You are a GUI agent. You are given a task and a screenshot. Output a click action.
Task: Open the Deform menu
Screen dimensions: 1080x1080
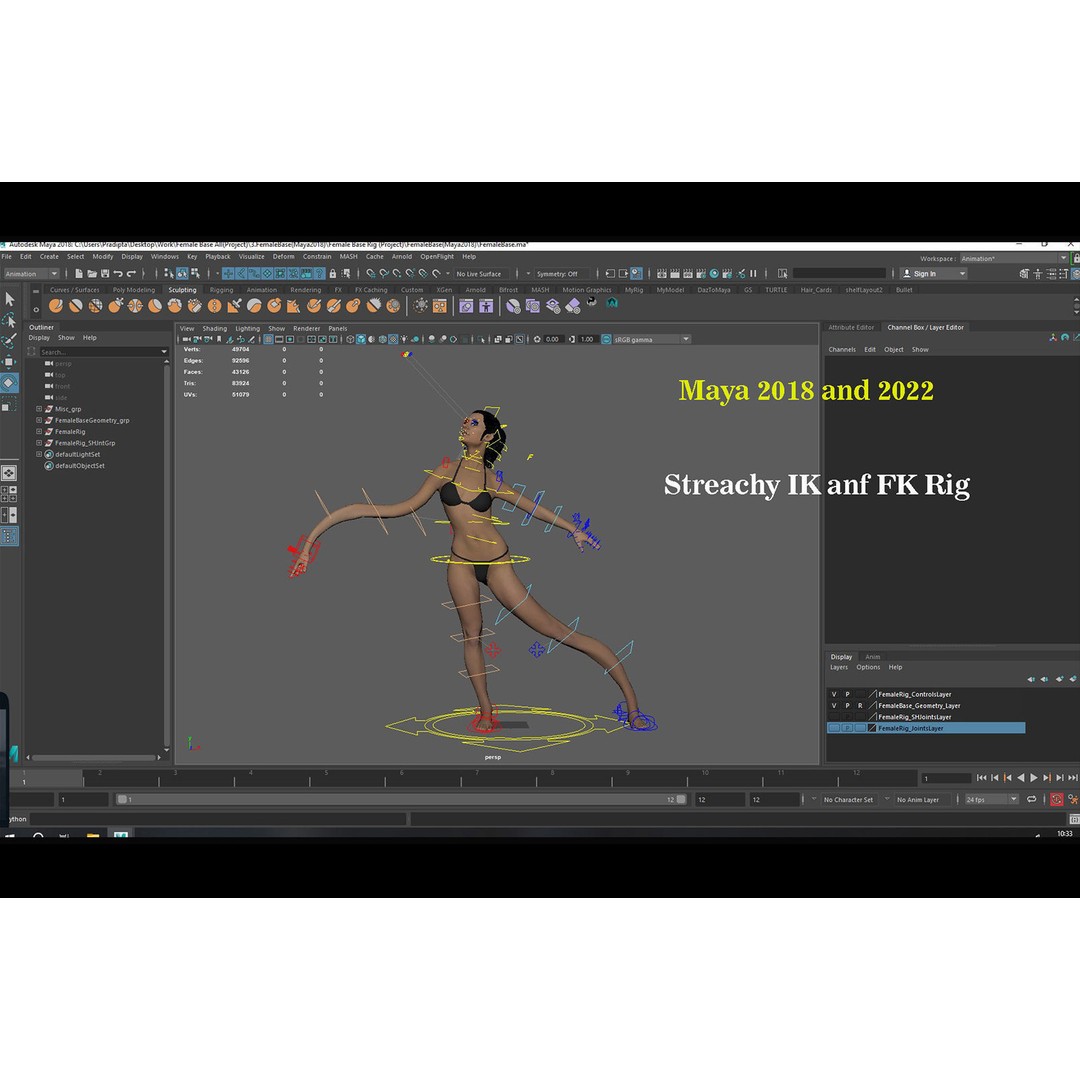point(283,256)
